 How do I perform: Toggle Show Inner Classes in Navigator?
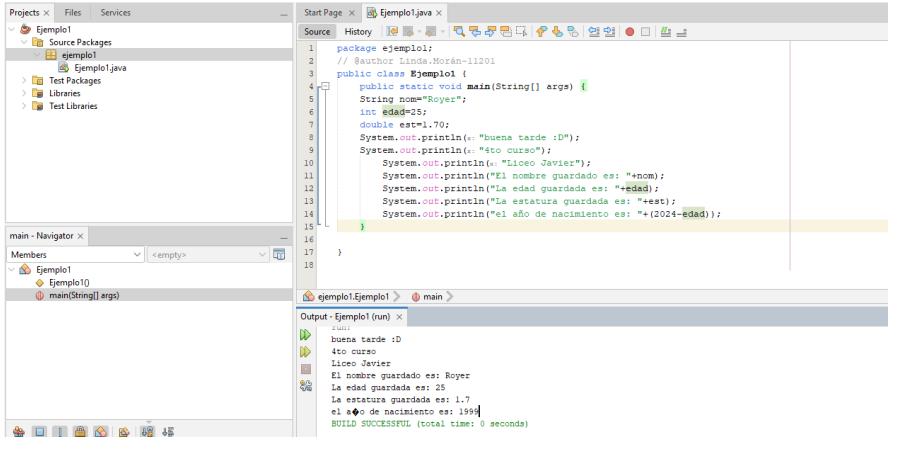[101, 431]
